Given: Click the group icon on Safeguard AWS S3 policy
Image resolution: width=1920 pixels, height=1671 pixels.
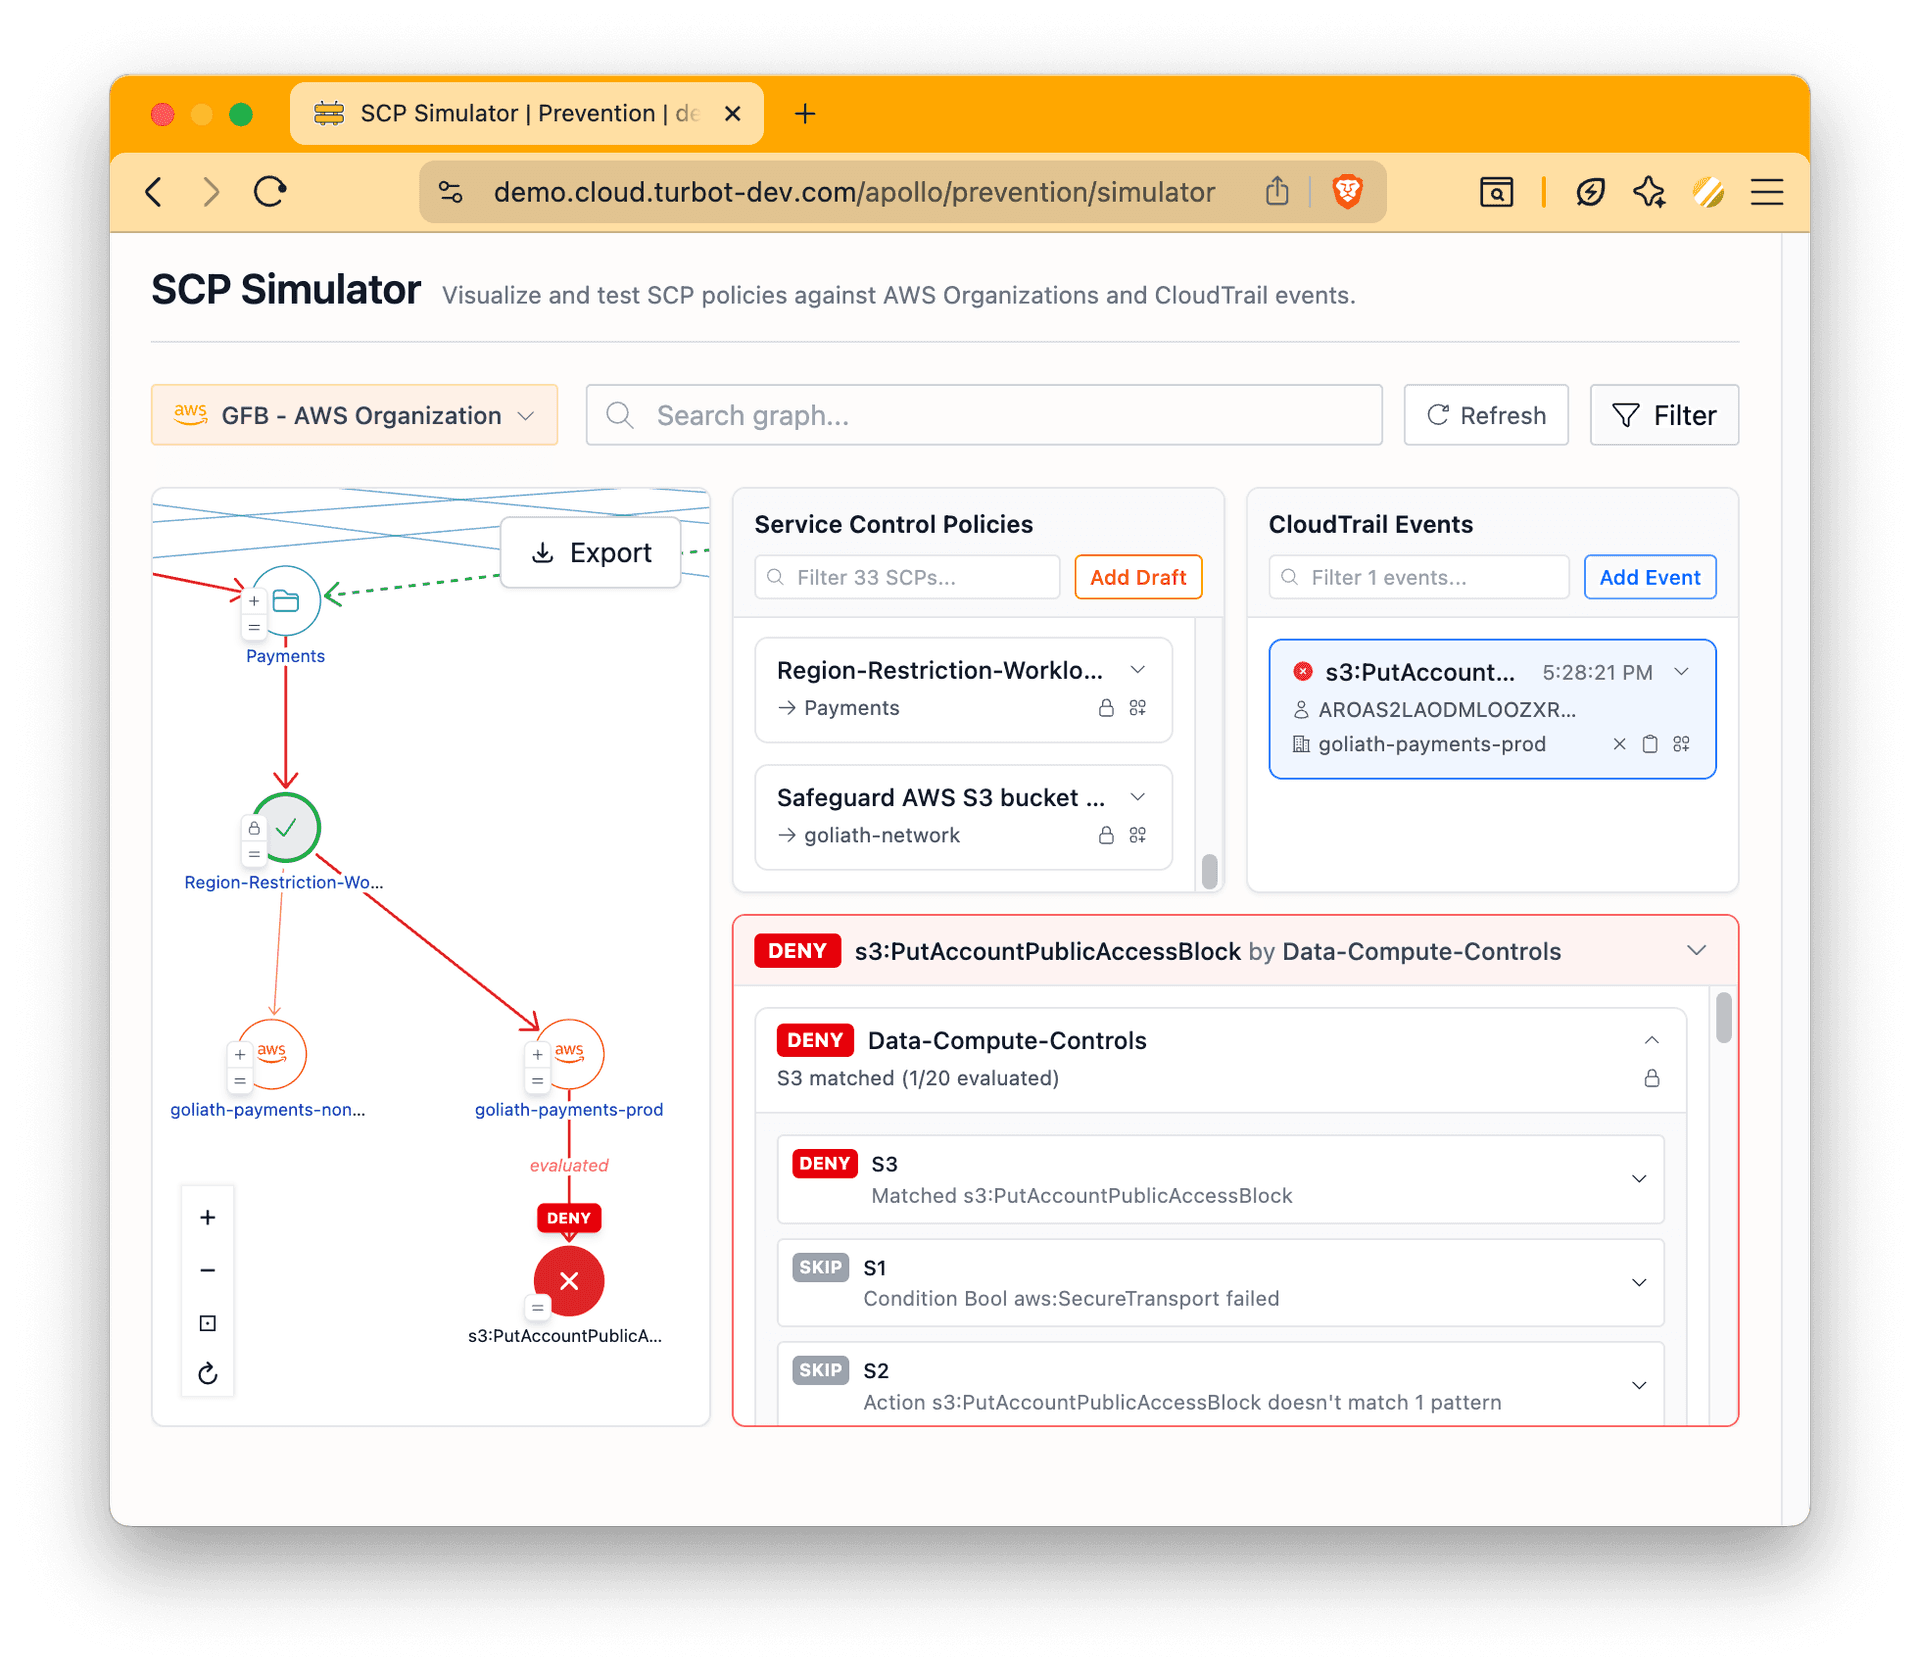Looking at the screenshot, I should coord(1139,835).
